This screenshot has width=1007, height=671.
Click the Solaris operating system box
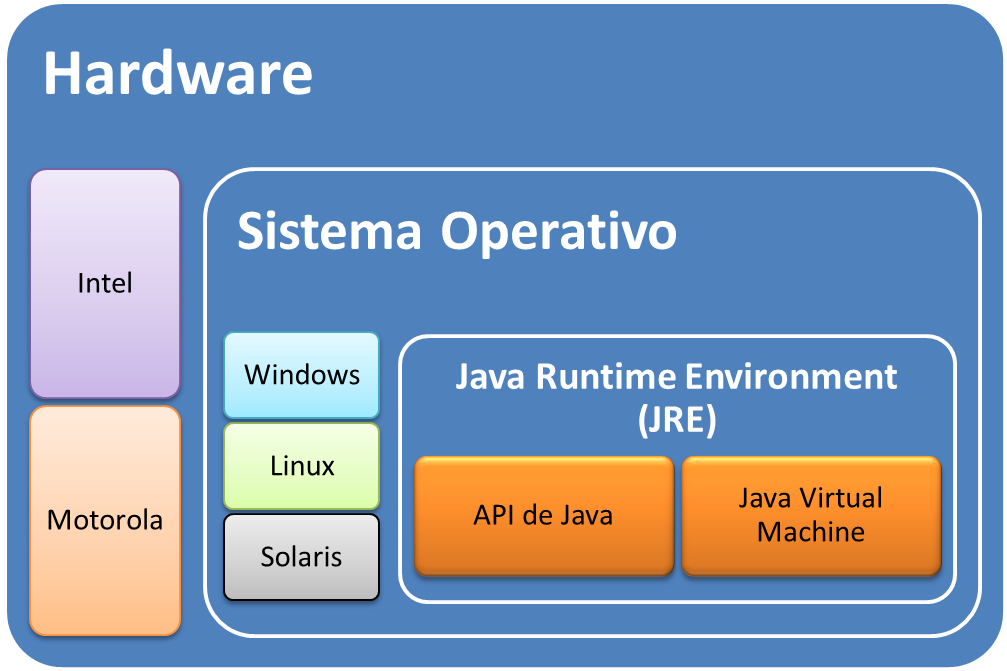[x=301, y=556]
